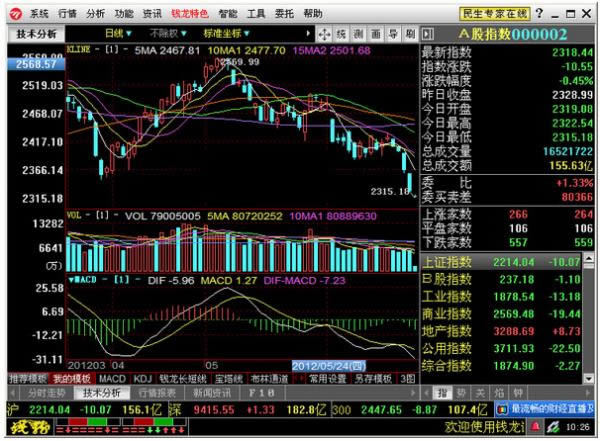Click the 刷 refresh tool button
Viewport: 600px width, 441px height.
tap(409, 33)
